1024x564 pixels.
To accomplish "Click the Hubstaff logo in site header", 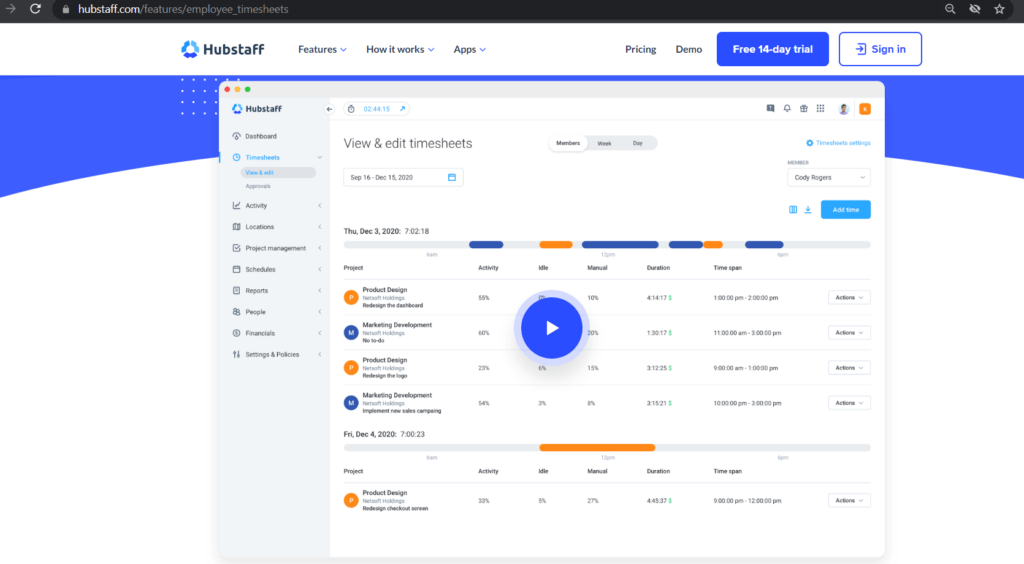I will pos(223,49).
